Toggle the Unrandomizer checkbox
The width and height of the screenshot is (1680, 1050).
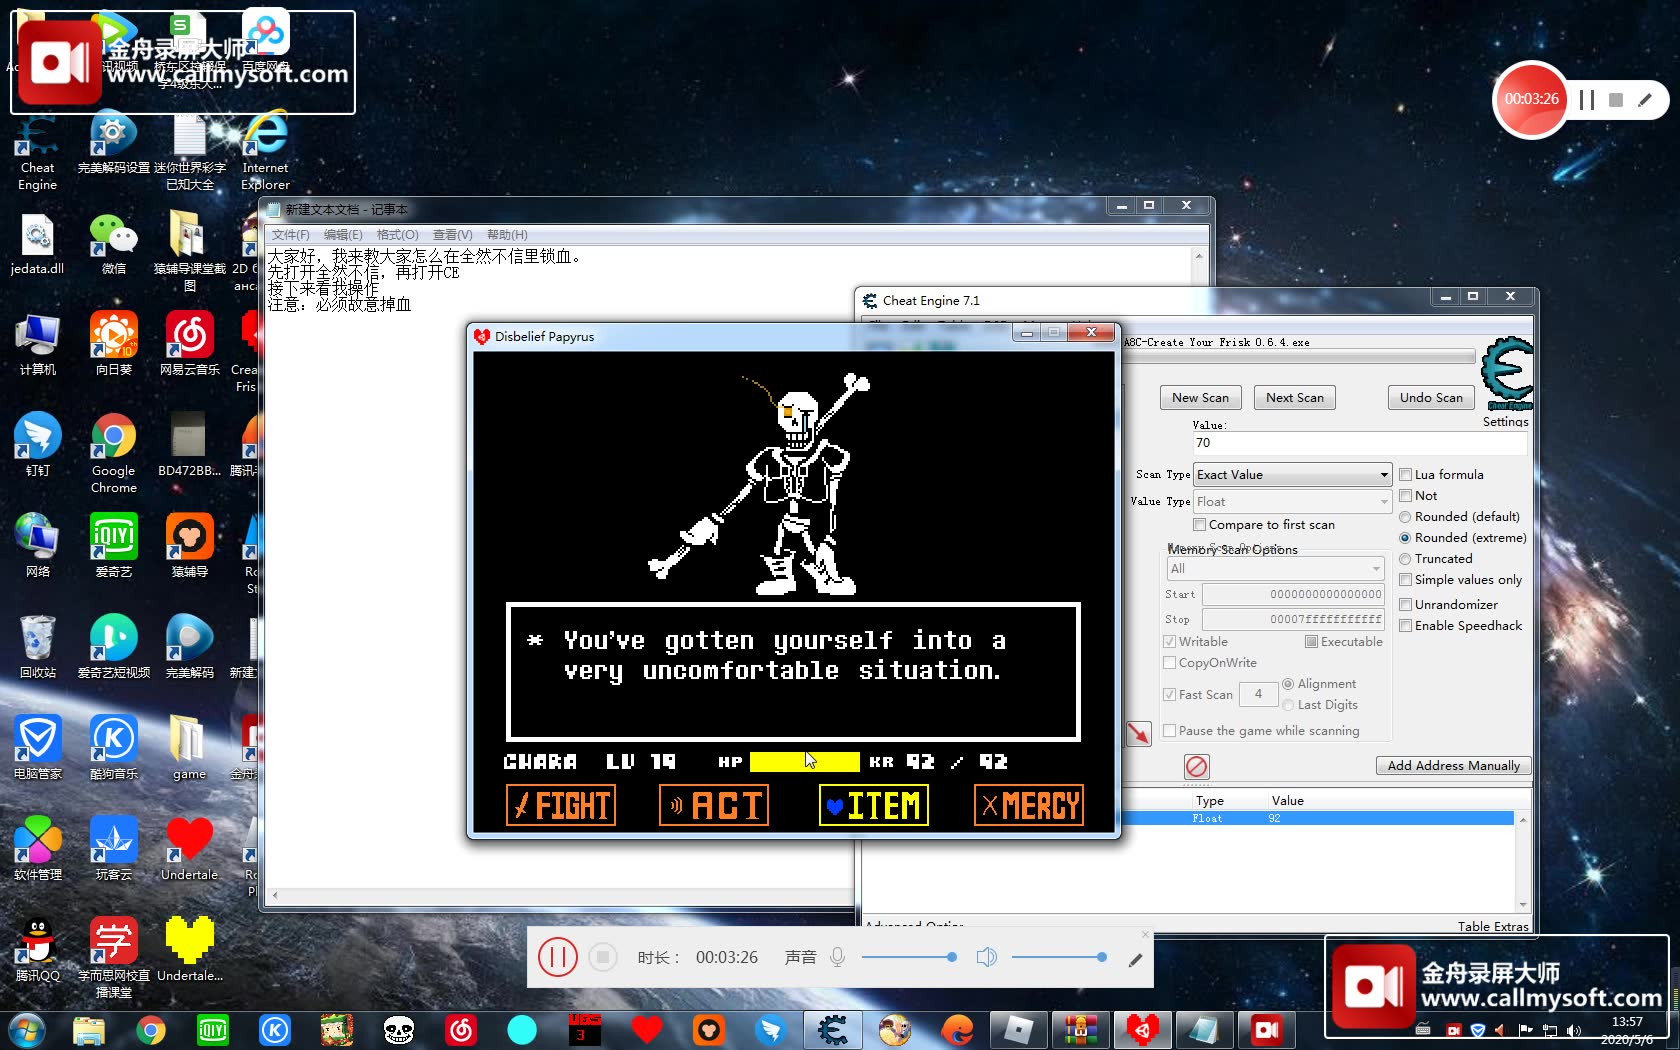[x=1405, y=605]
